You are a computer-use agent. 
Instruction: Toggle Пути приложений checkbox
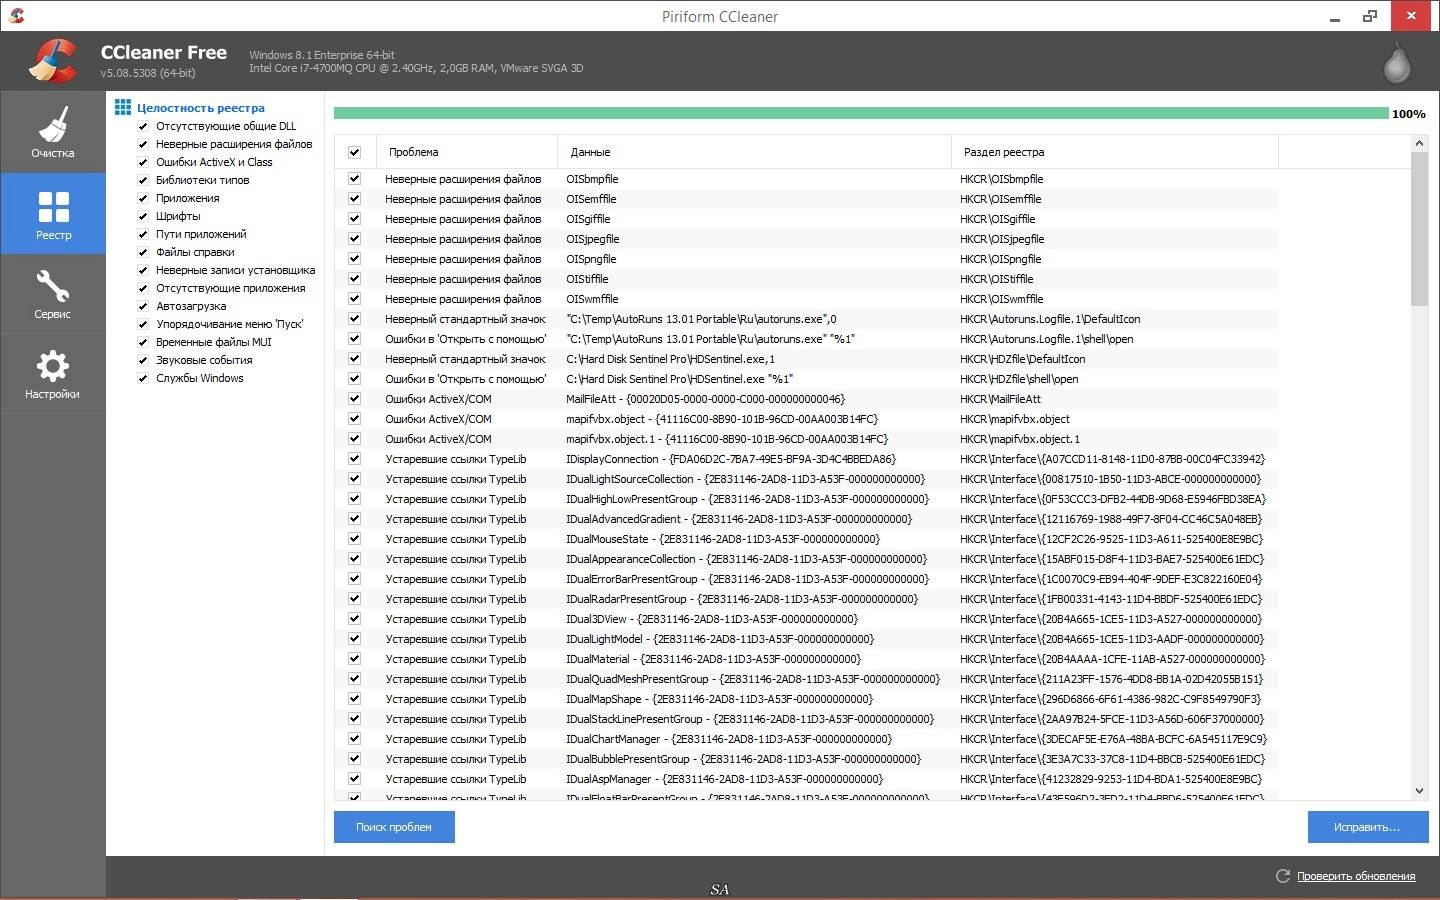(143, 234)
